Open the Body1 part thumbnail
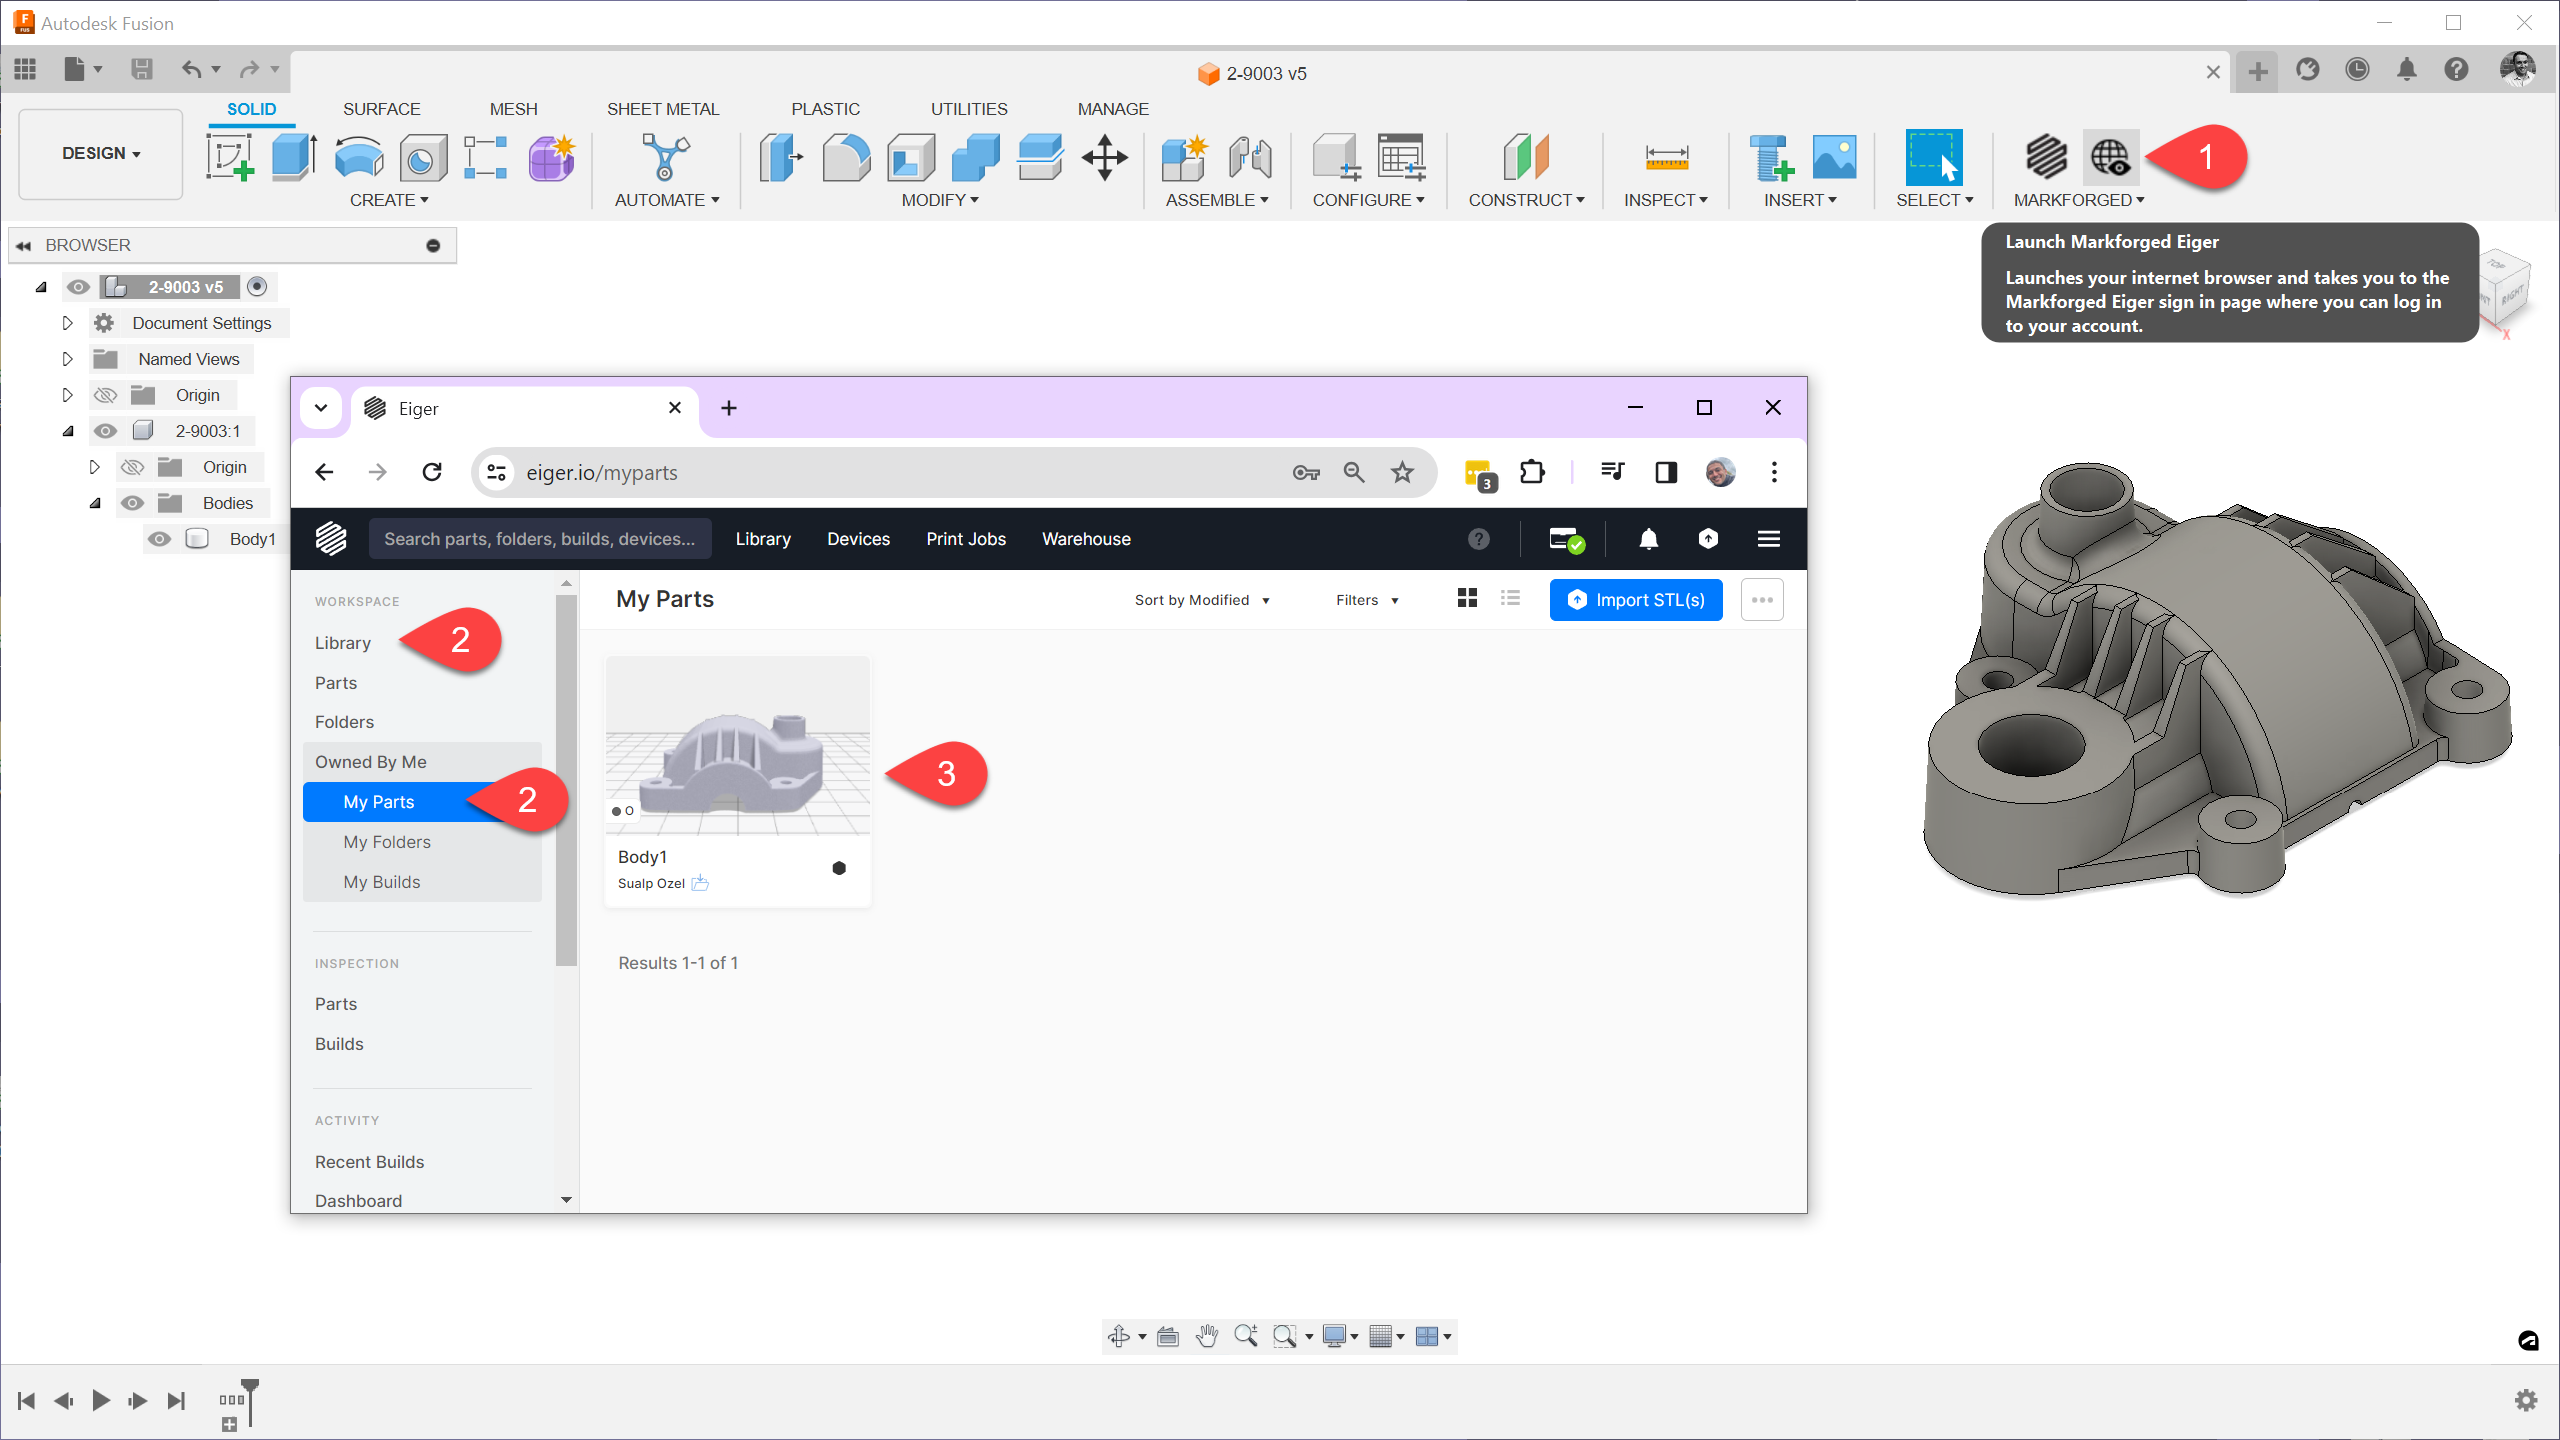The width and height of the screenshot is (2560, 1440). pyautogui.click(x=737, y=746)
